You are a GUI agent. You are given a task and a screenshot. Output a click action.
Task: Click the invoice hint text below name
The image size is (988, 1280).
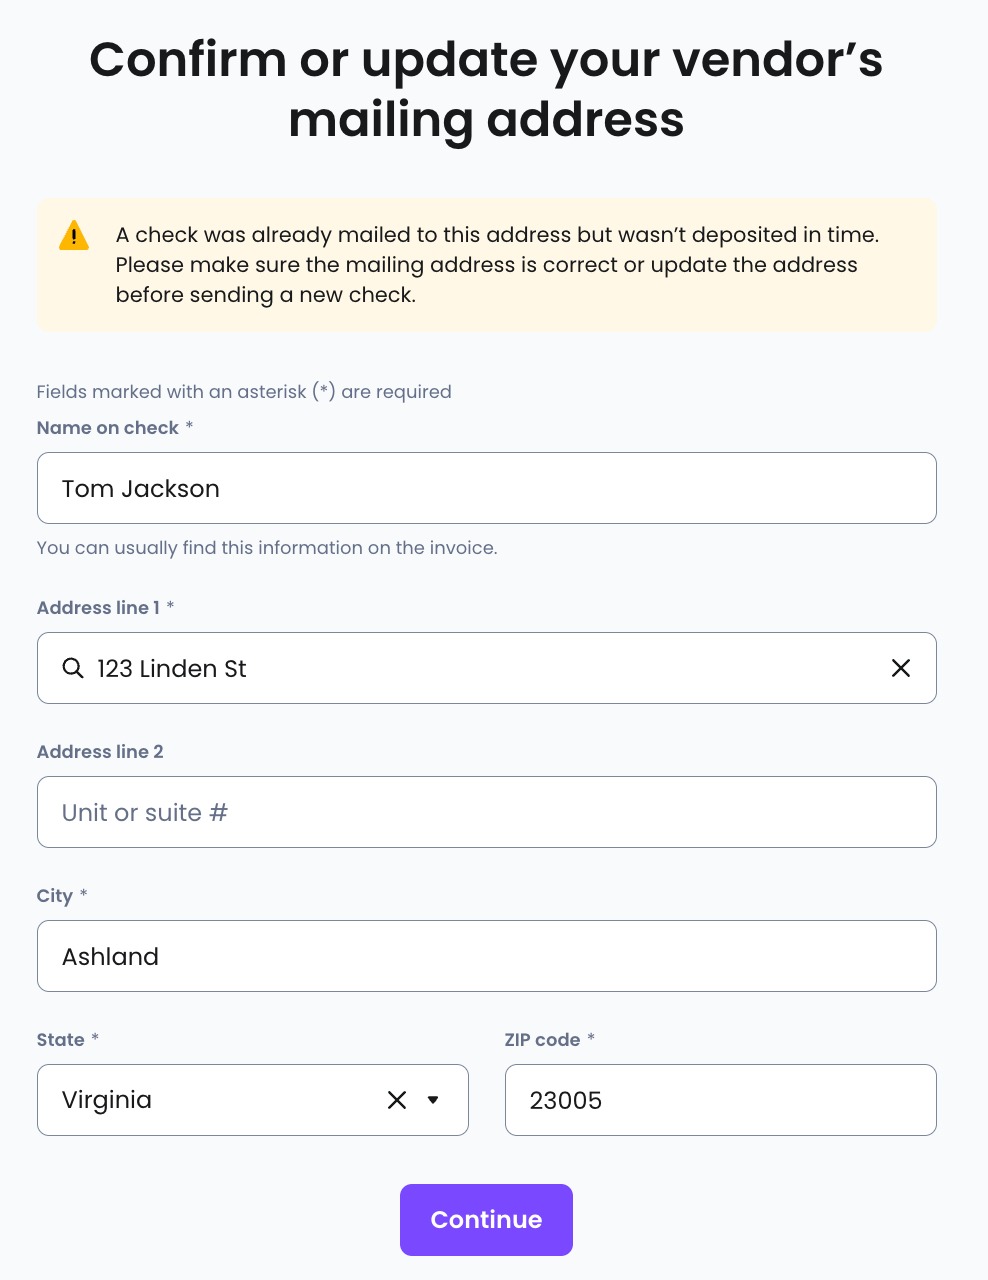tap(267, 548)
